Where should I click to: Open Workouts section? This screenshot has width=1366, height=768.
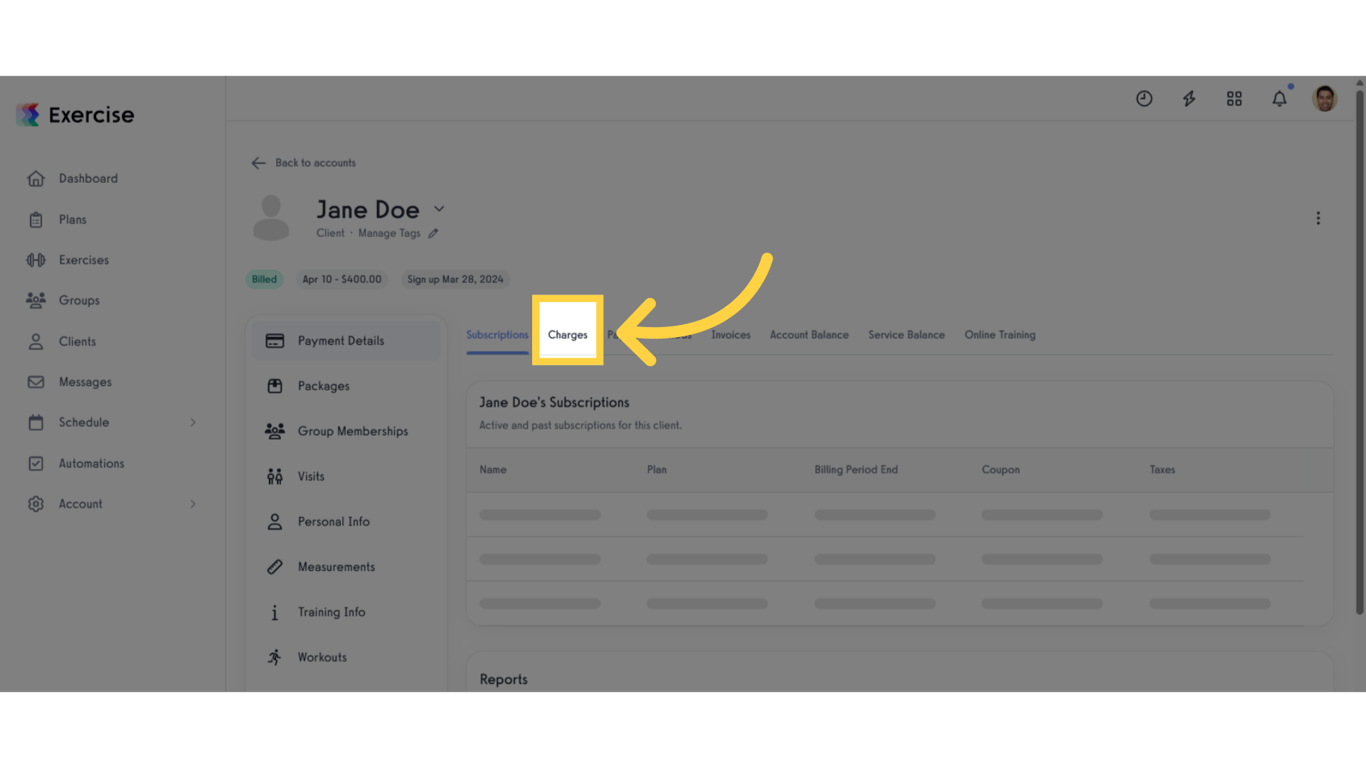tap(346, 657)
